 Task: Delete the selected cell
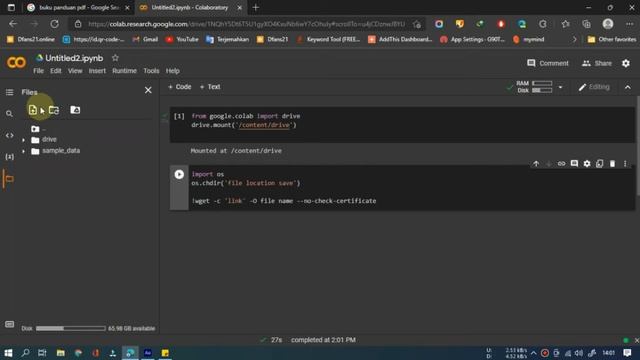click(612, 164)
